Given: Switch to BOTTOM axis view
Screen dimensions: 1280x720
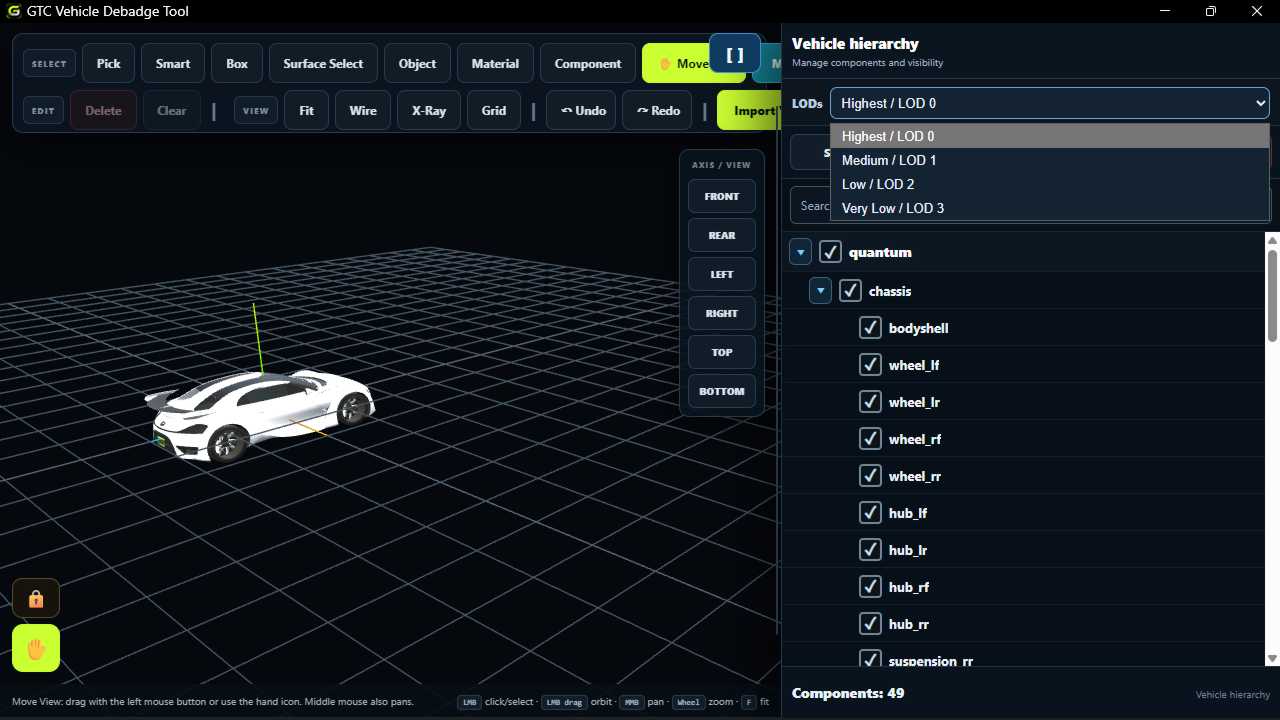Looking at the screenshot, I should (x=722, y=391).
